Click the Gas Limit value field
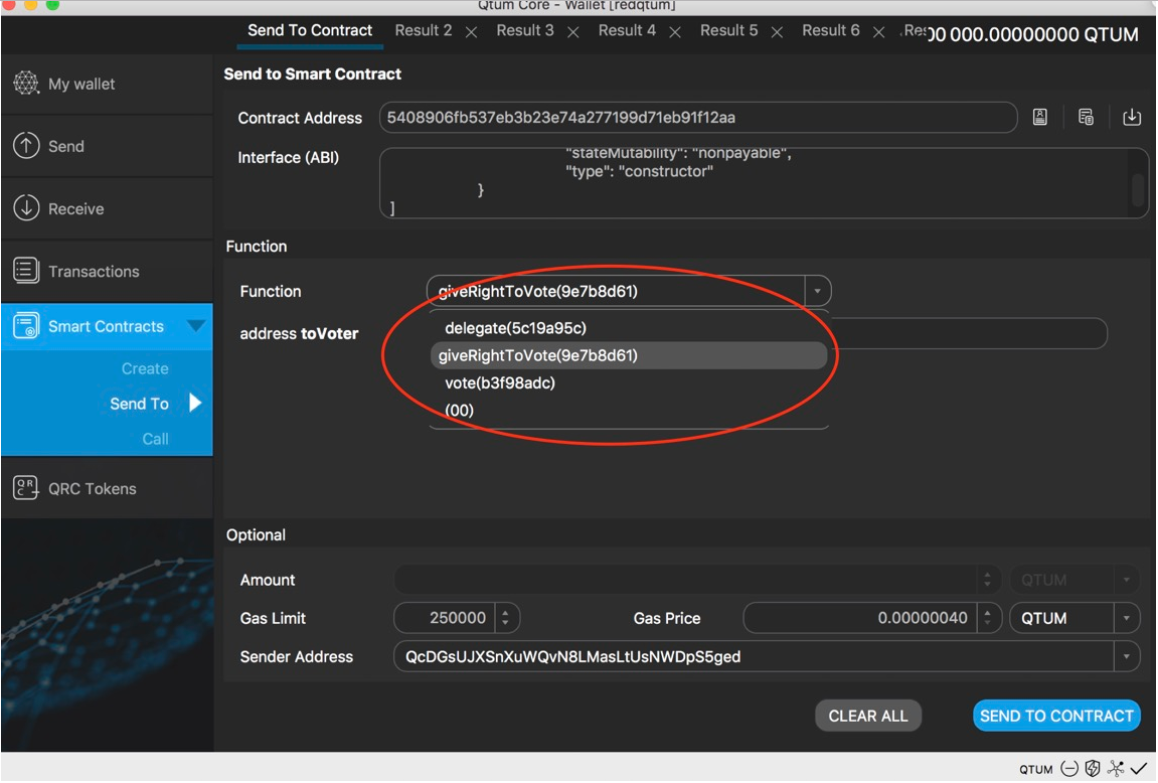The height and width of the screenshot is (783, 1158). [446, 618]
